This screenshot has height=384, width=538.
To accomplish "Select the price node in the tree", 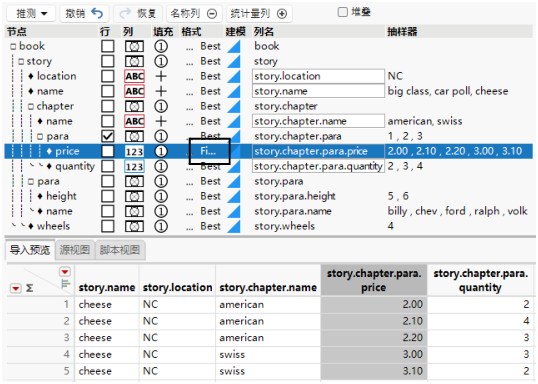I will point(67,151).
